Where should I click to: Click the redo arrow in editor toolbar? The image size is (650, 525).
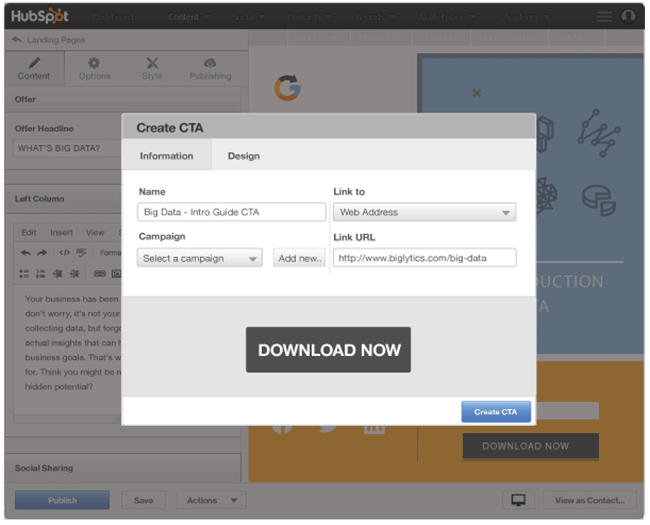tap(42, 253)
